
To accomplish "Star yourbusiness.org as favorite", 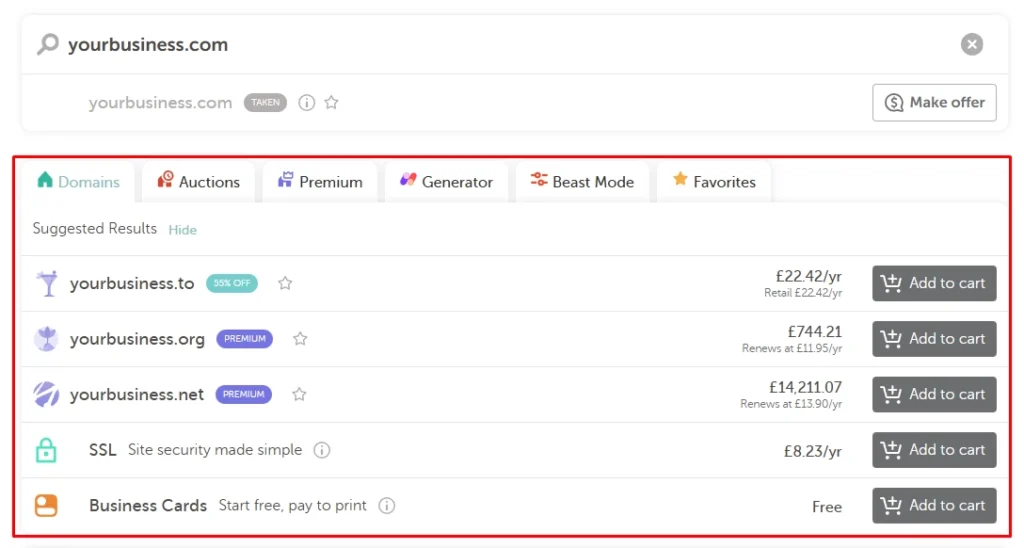I will click(300, 339).
